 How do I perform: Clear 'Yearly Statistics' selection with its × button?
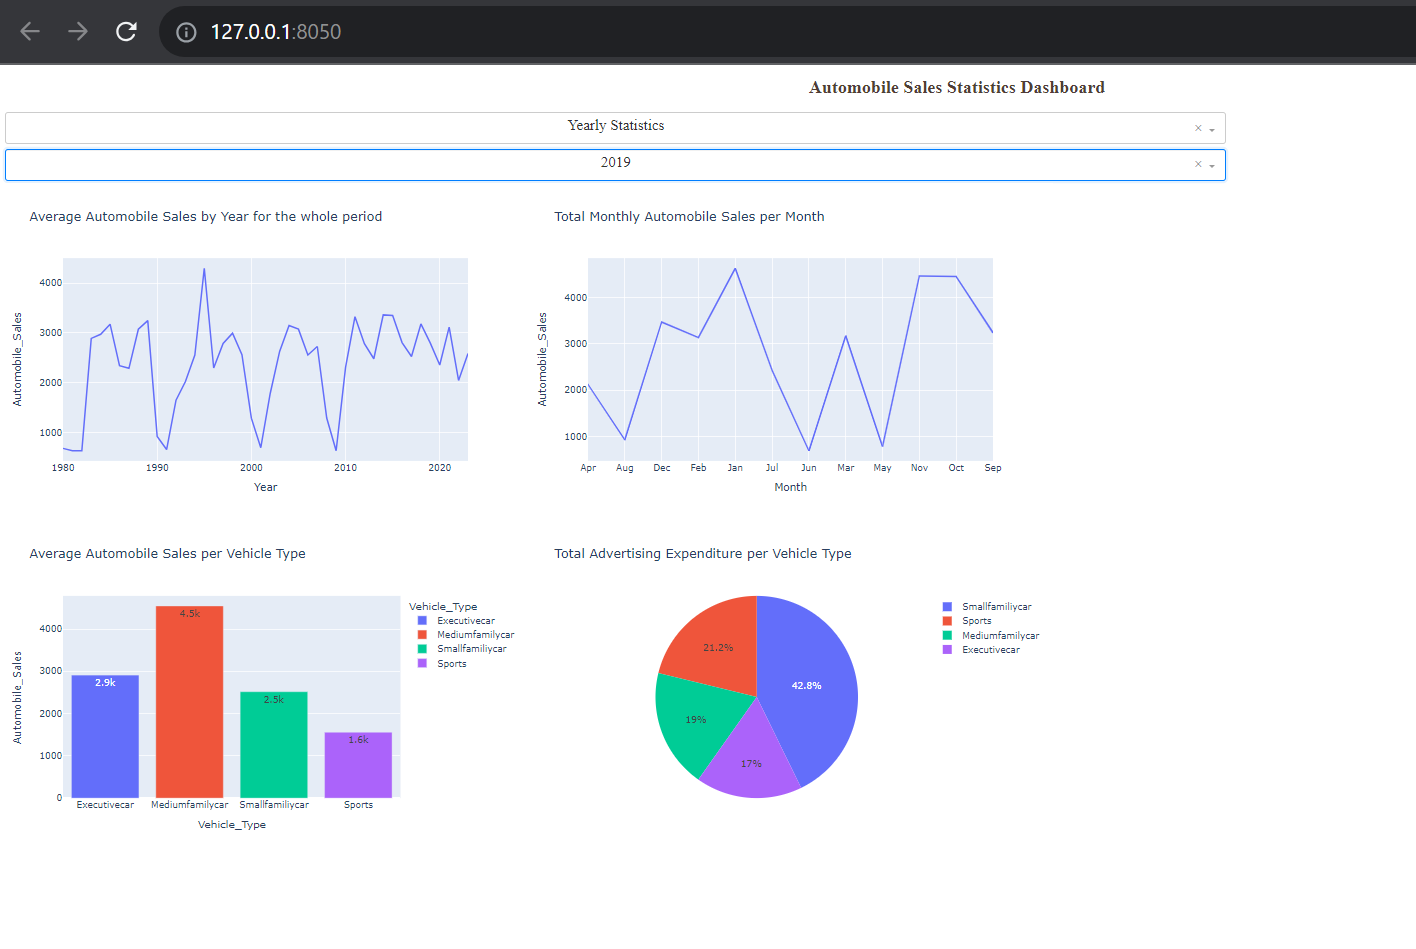tap(1197, 127)
